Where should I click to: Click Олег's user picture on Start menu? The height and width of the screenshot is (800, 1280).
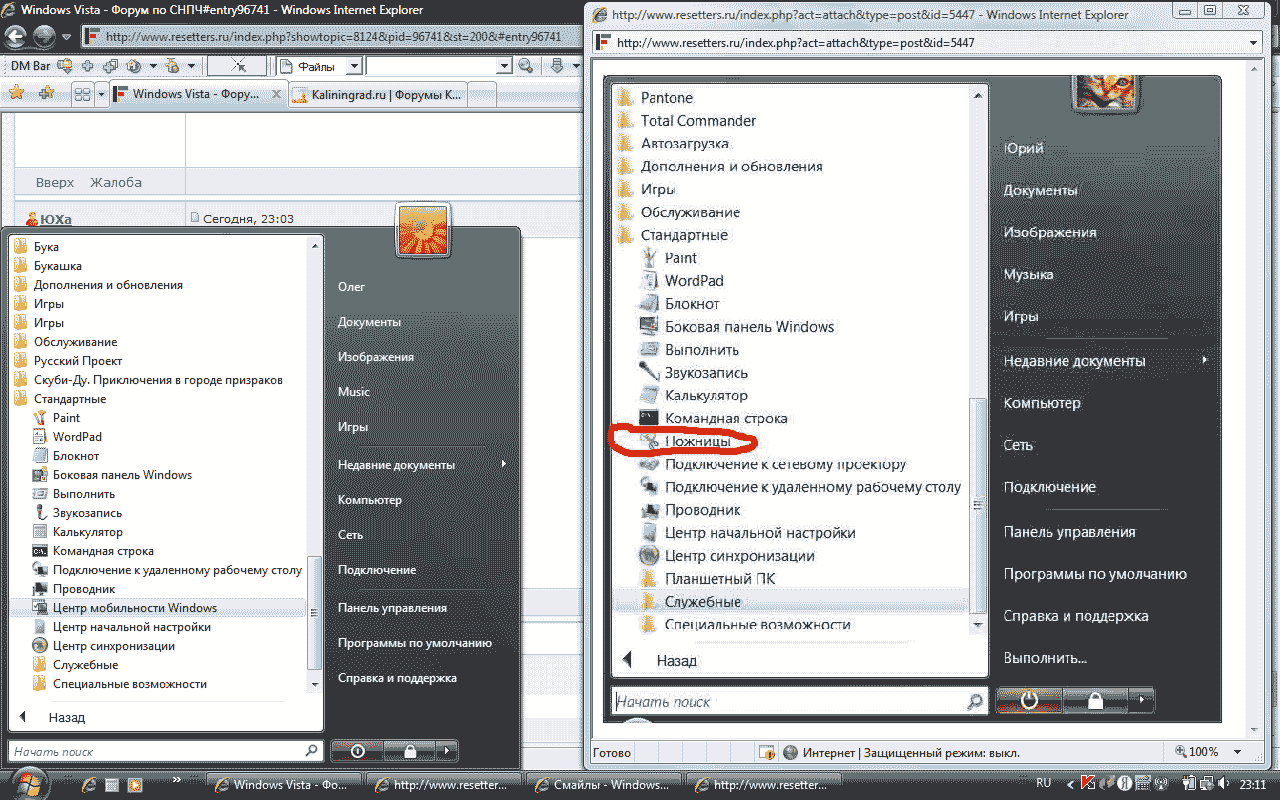click(424, 230)
